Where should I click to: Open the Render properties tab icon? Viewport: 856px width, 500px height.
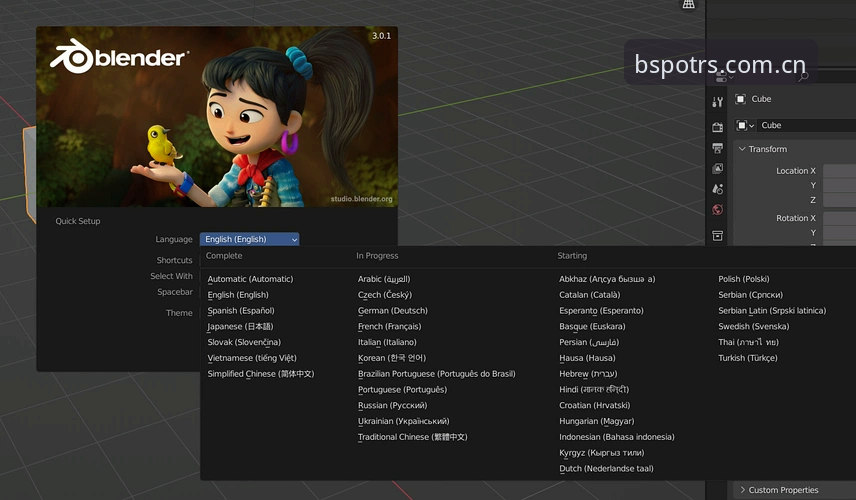pos(717,127)
